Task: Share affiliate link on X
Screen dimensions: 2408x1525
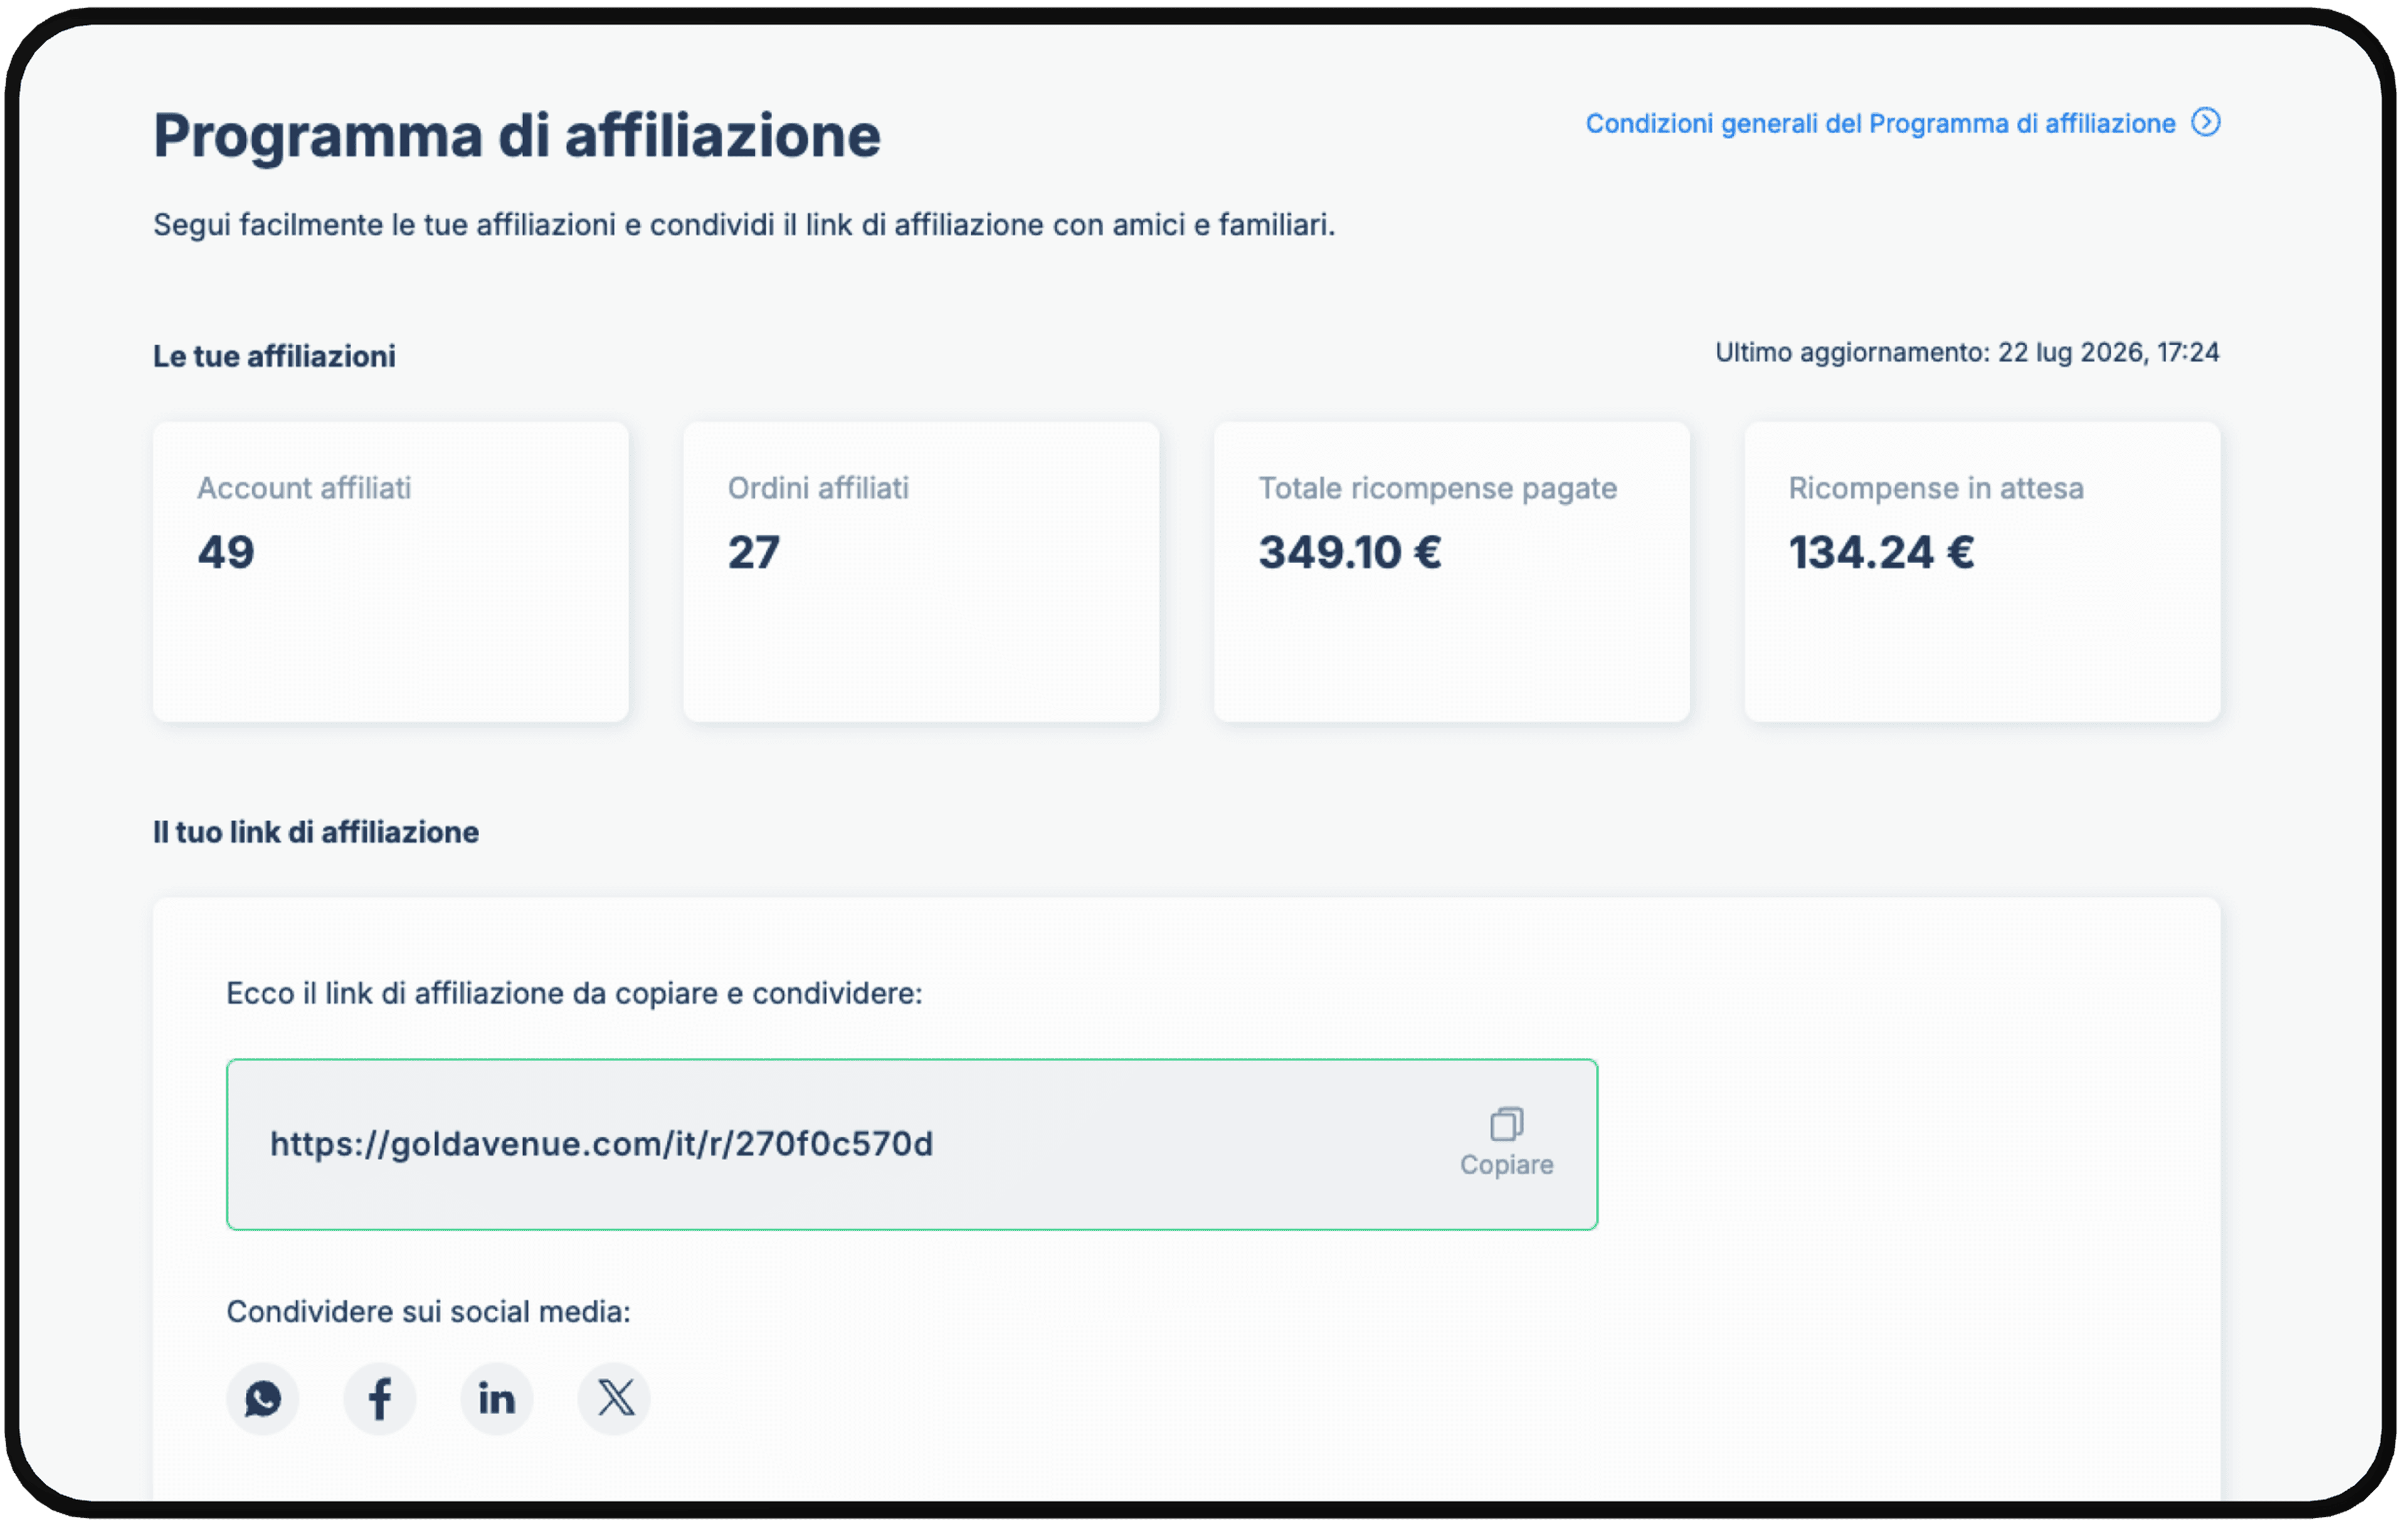Action: (x=615, y=1399)
